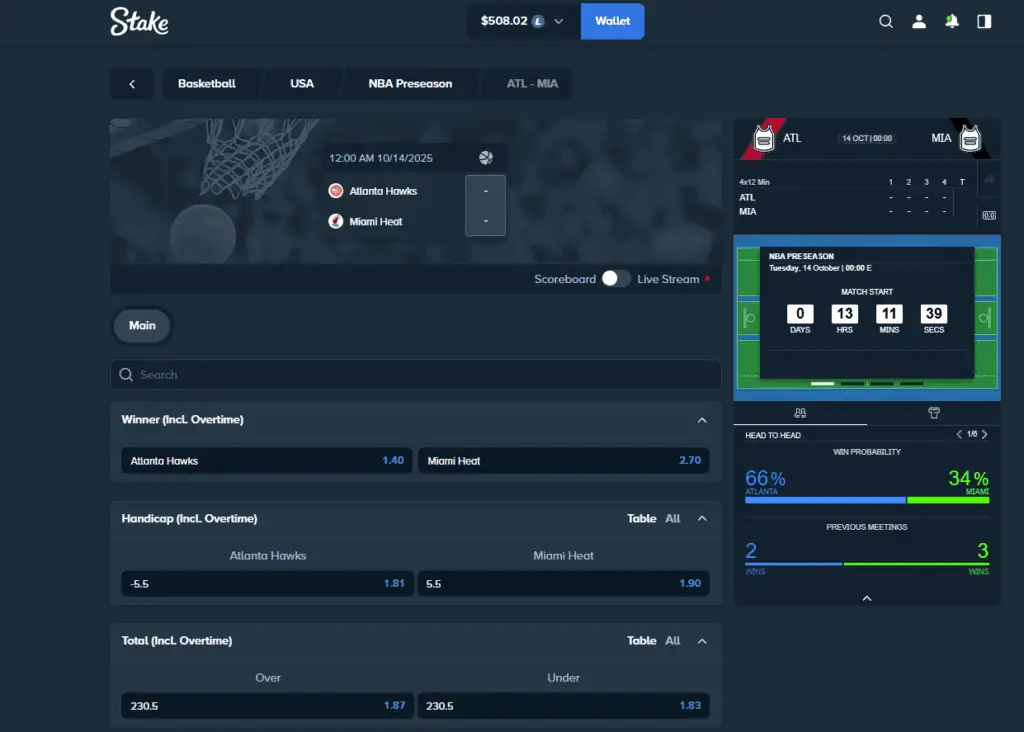Screen dimensions: 1024x732
Task: Toggle the sidebar panel icon in header
Action: coord(984,21)
